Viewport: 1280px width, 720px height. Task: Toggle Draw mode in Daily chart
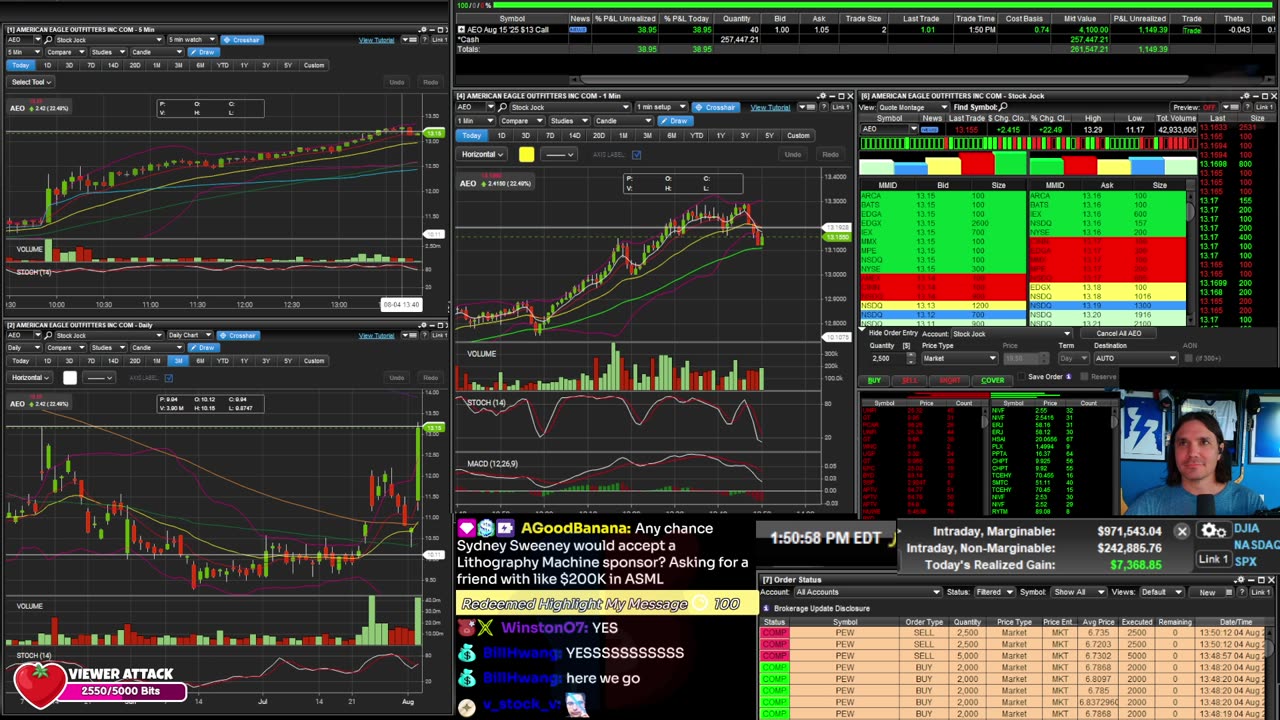(x=204, y=347)
